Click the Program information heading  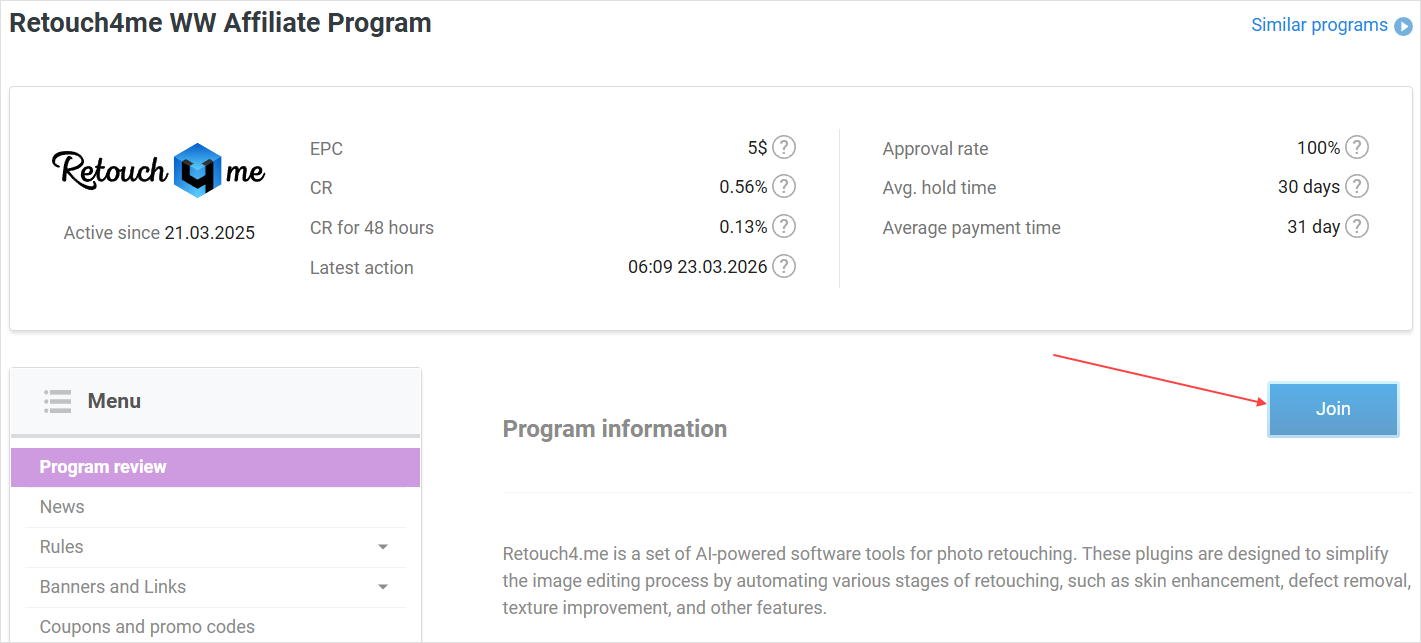click(x=614, y=429)
